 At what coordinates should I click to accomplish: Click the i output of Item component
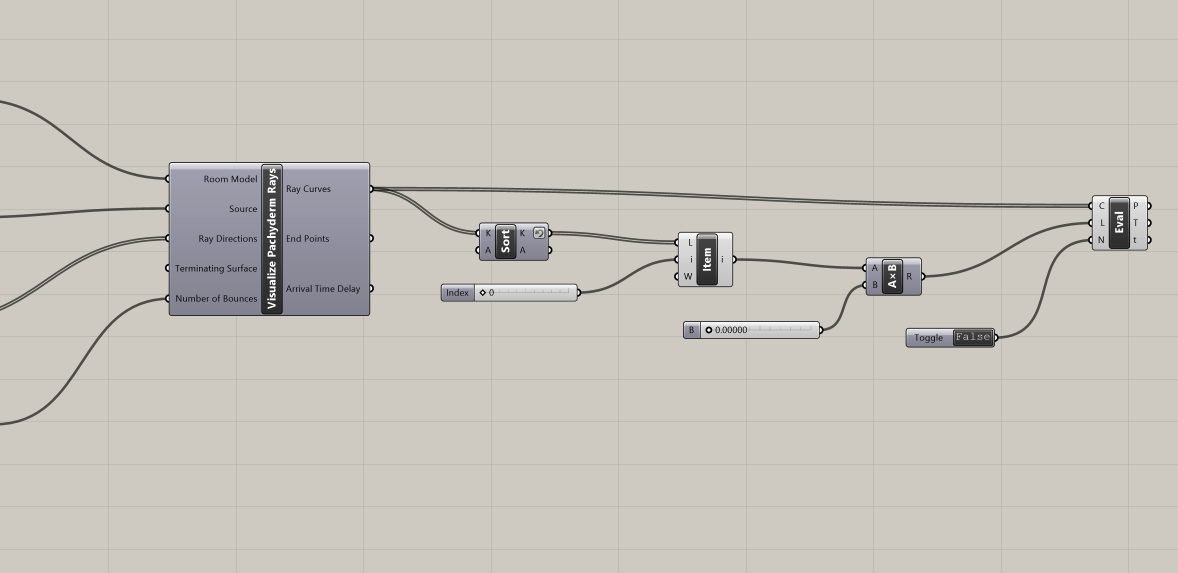click(x=723, y=260)
